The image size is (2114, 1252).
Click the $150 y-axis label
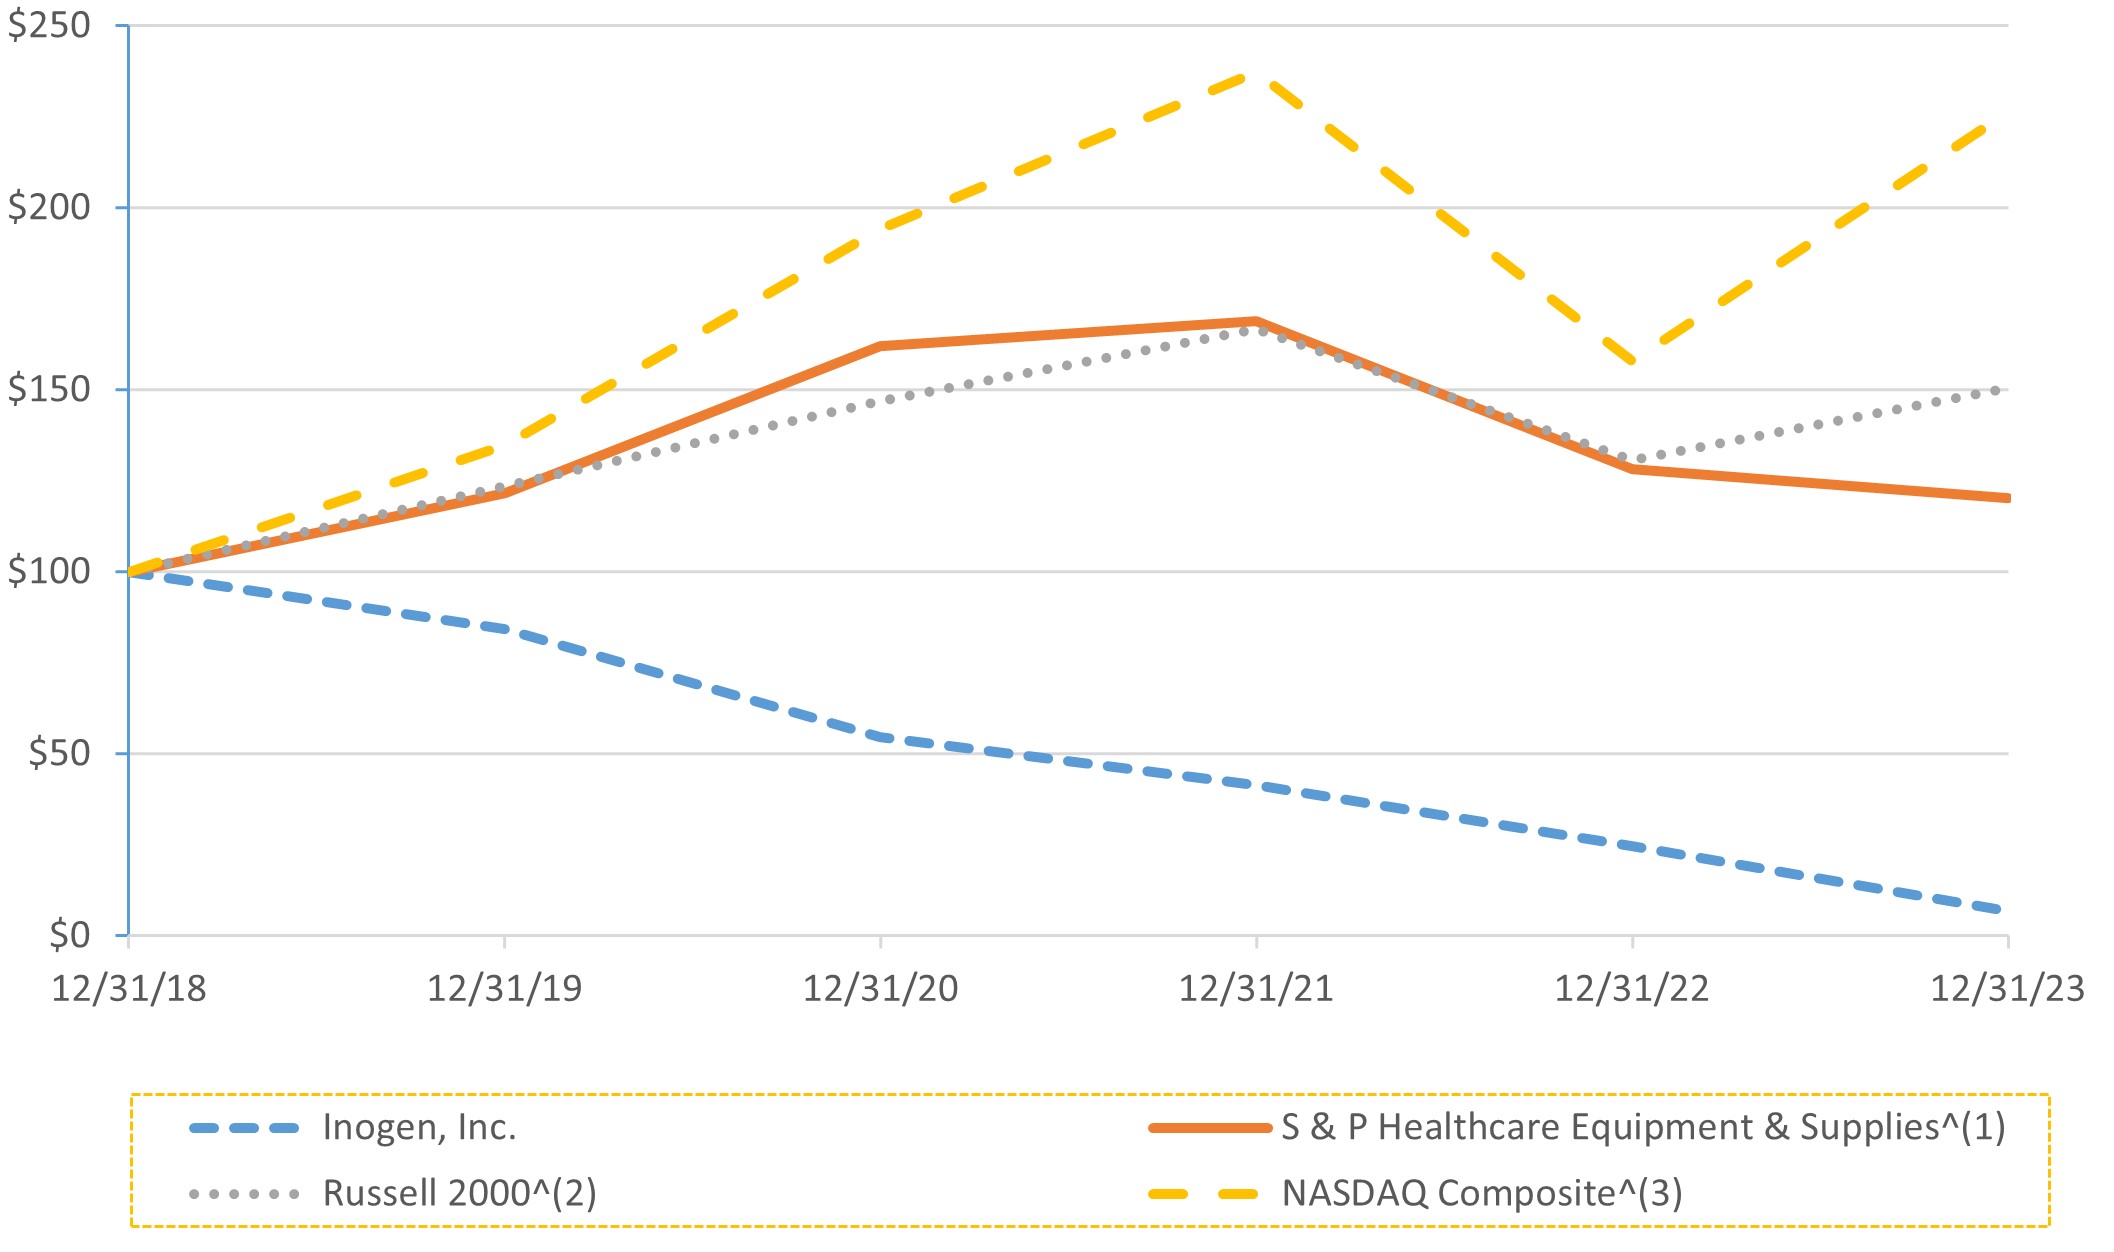click(x=49, y=390)
